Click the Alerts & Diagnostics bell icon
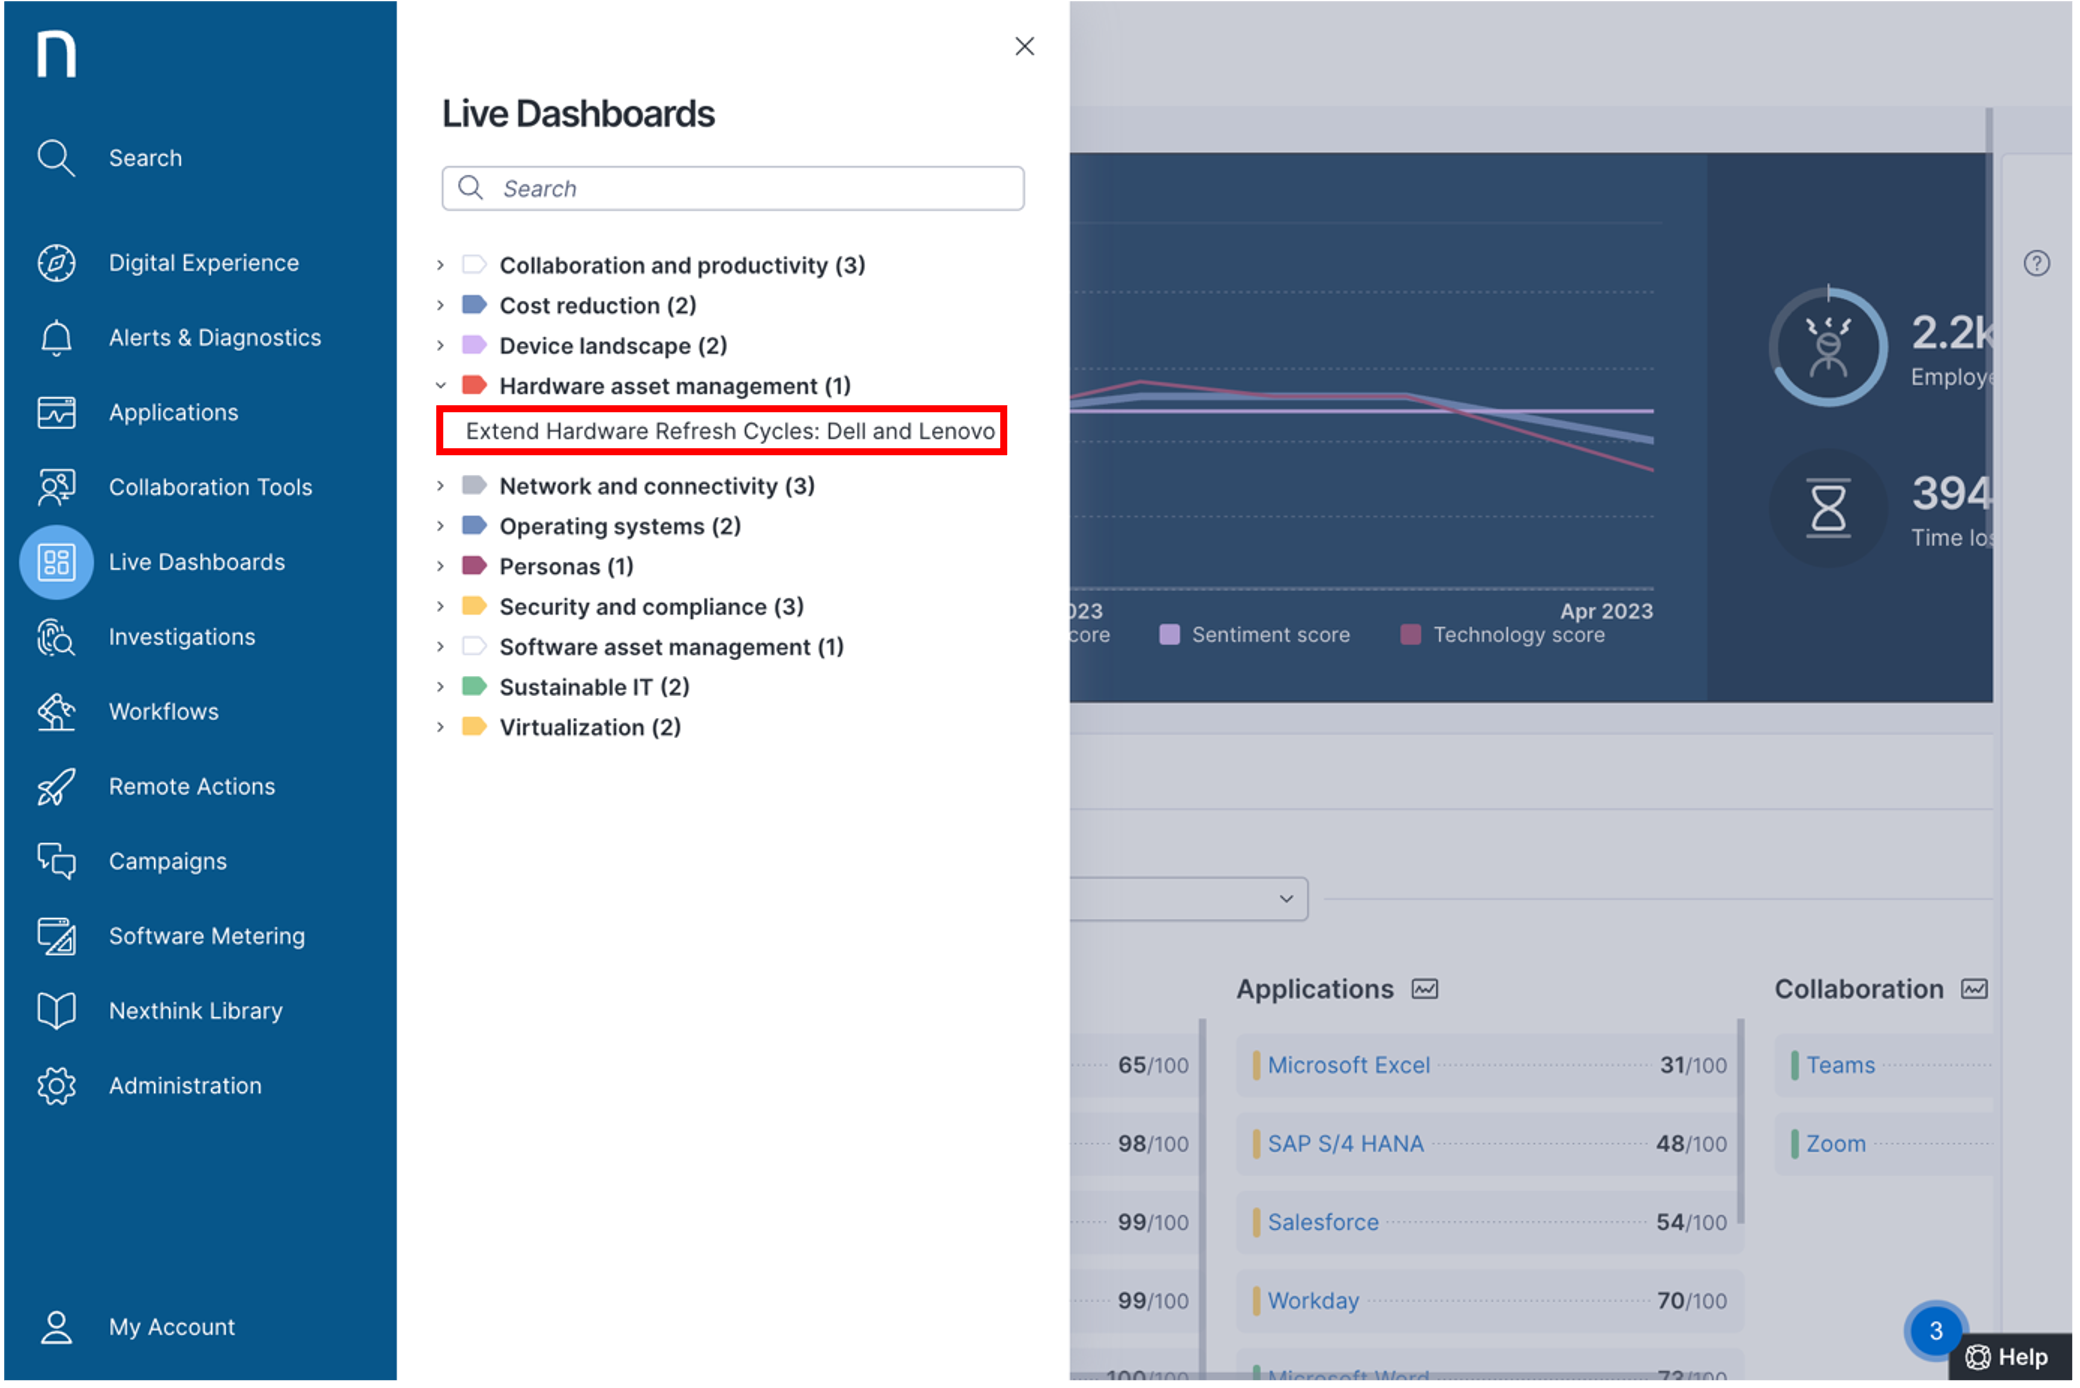This screenshot has height=1388, width=2080. coord(56,338)
